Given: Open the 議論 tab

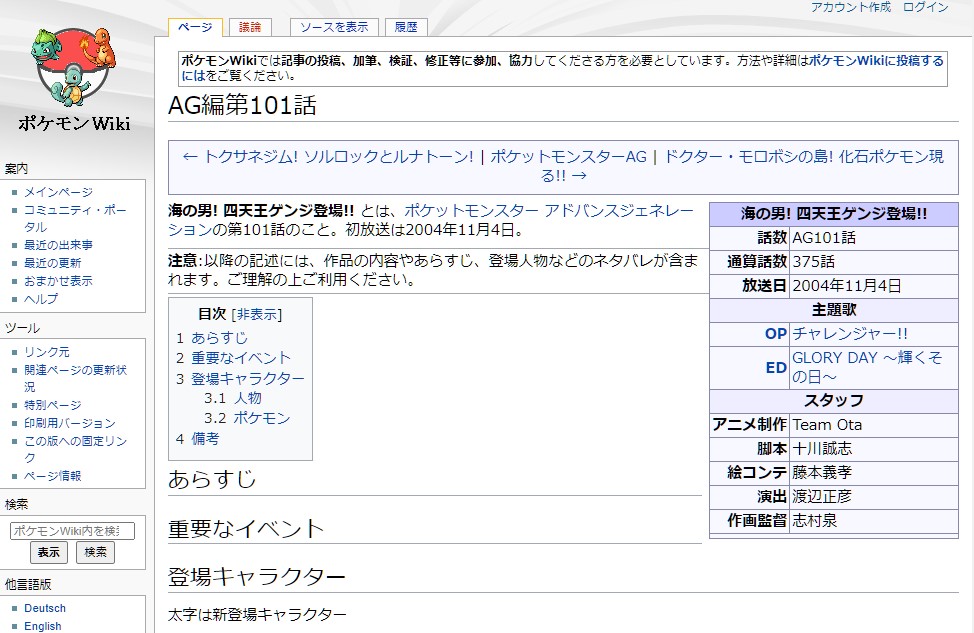Looking at the screenshot, I should tap(250, 27).
